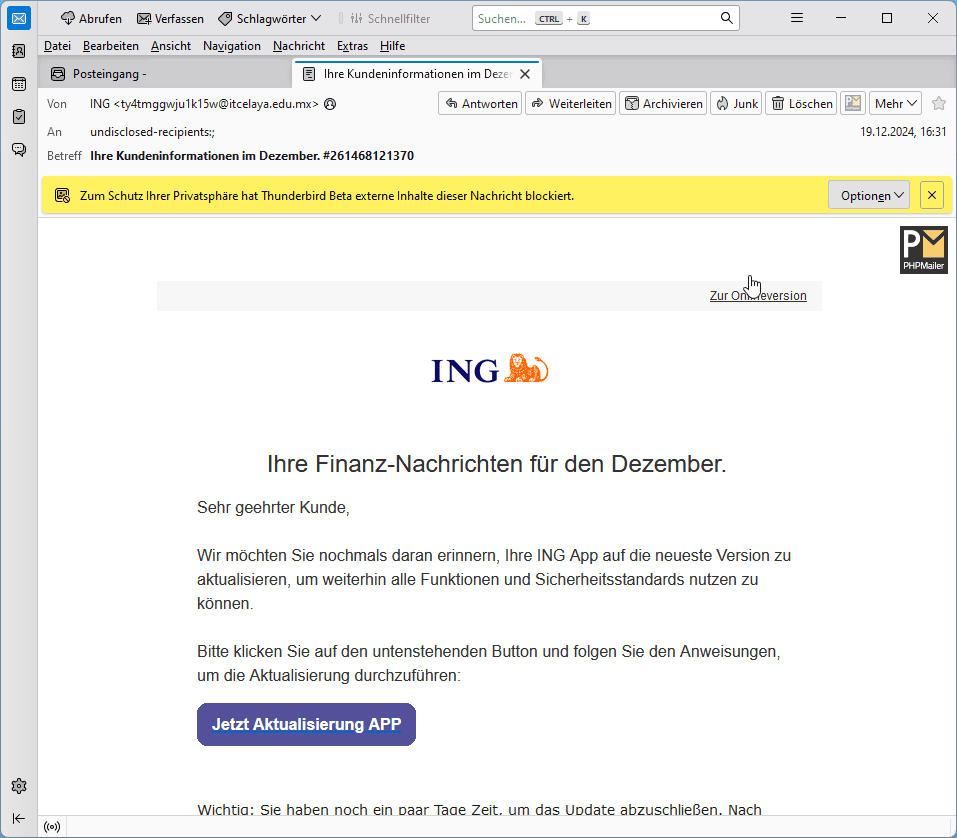Click the Archivieren button
This screenshot has height=838, width=957.
[x=663, y=104]
